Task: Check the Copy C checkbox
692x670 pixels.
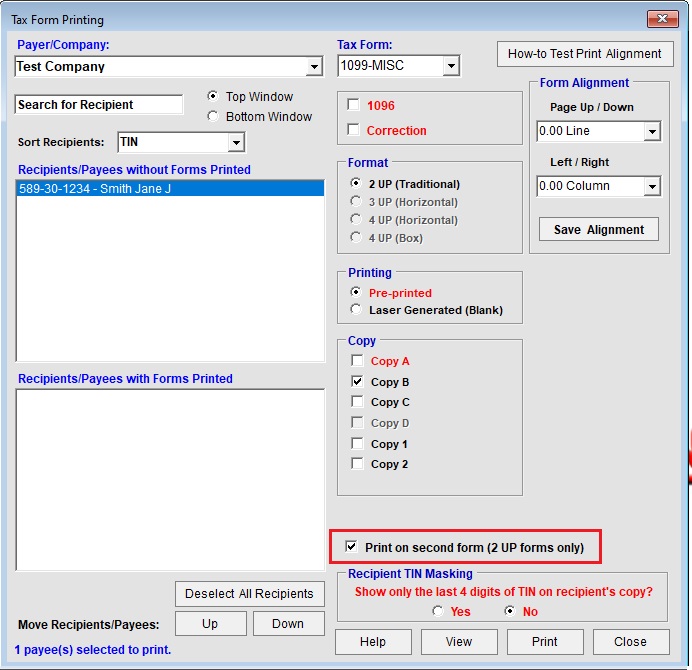Action: click(357, 401)
